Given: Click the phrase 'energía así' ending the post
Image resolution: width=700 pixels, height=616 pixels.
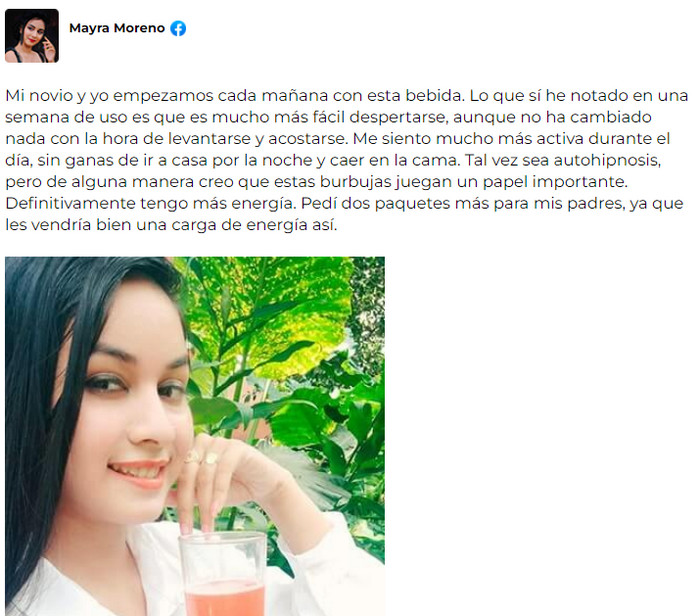Looking at the screenshot, I should [292, 225].
